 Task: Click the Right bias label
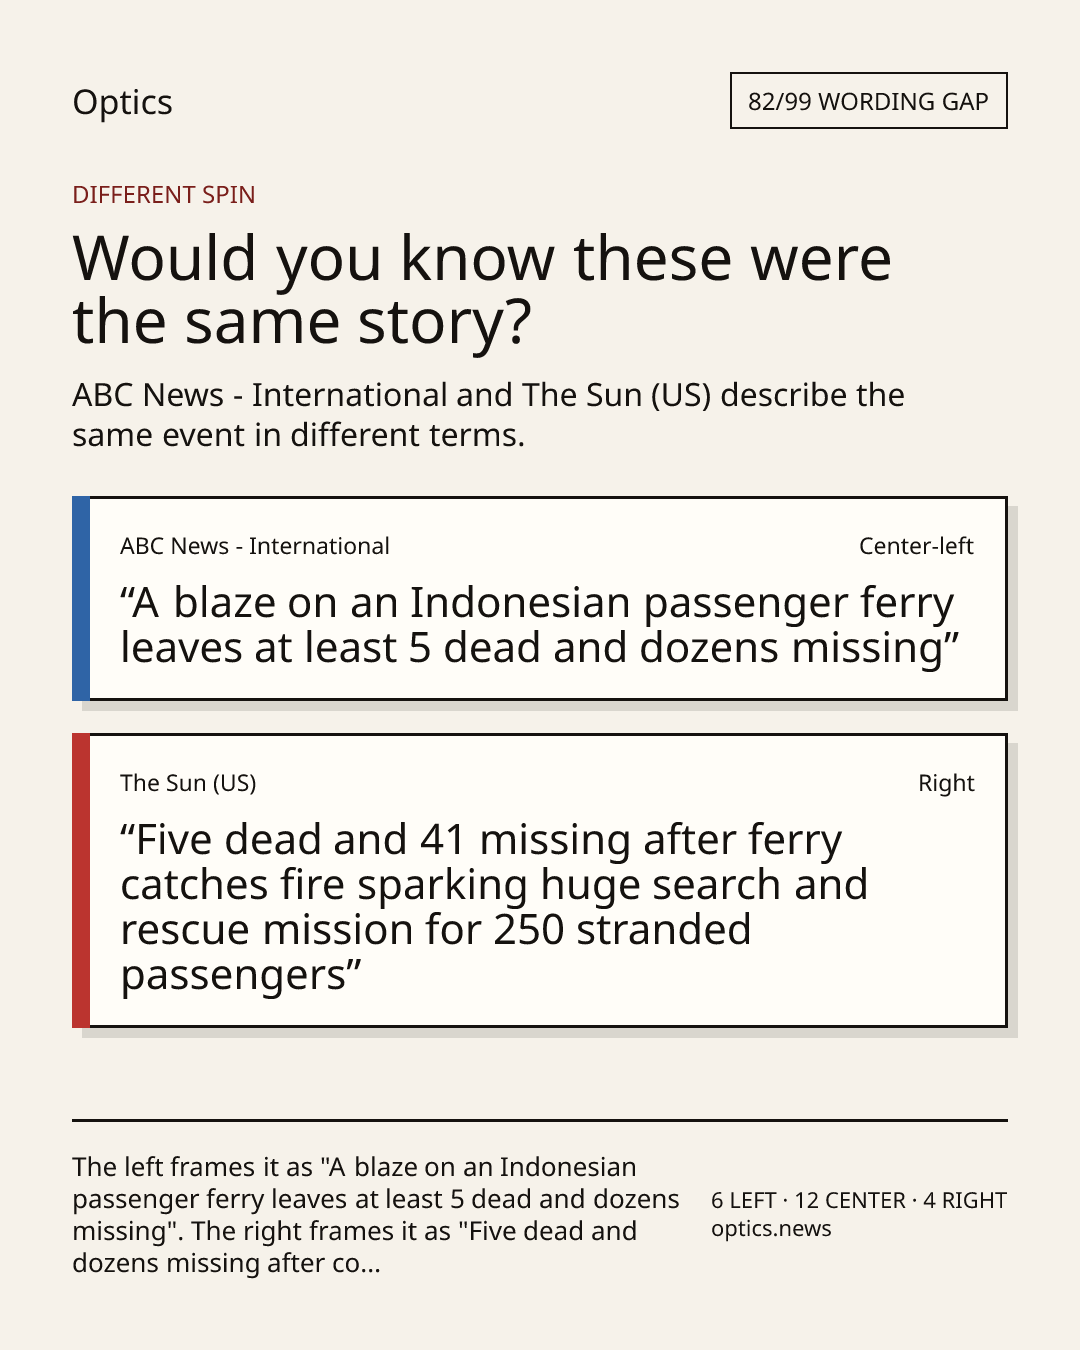pos(946,783)
